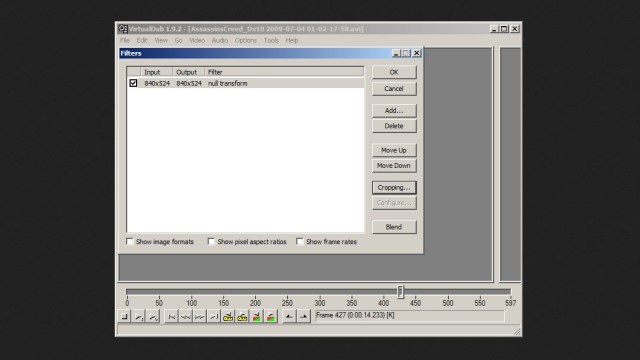Viewport: 640px width, 360px height.
Task: Set the mark-out selection point
Action: tap(303, 317)
